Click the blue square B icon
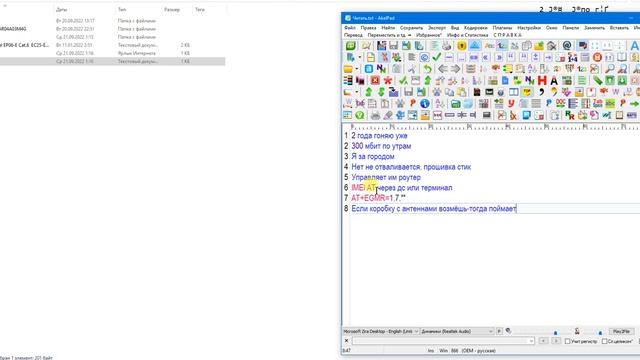This screenshot has width=640, height=360. 369,69
